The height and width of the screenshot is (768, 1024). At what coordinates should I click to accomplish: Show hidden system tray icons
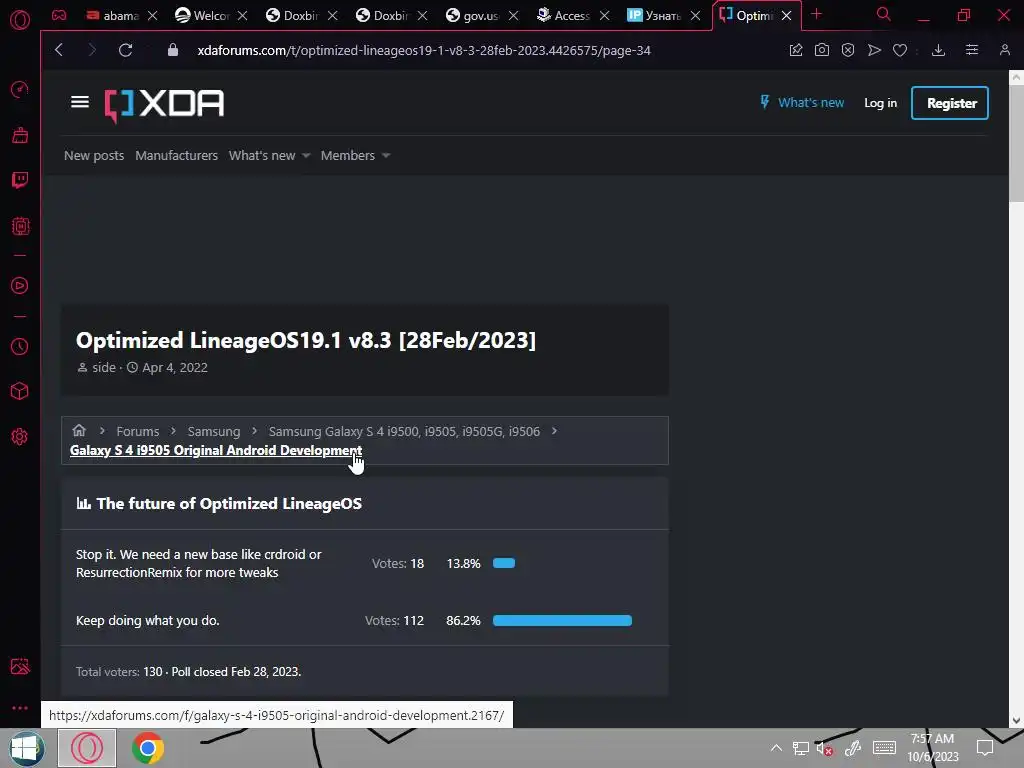pos(776,748)
